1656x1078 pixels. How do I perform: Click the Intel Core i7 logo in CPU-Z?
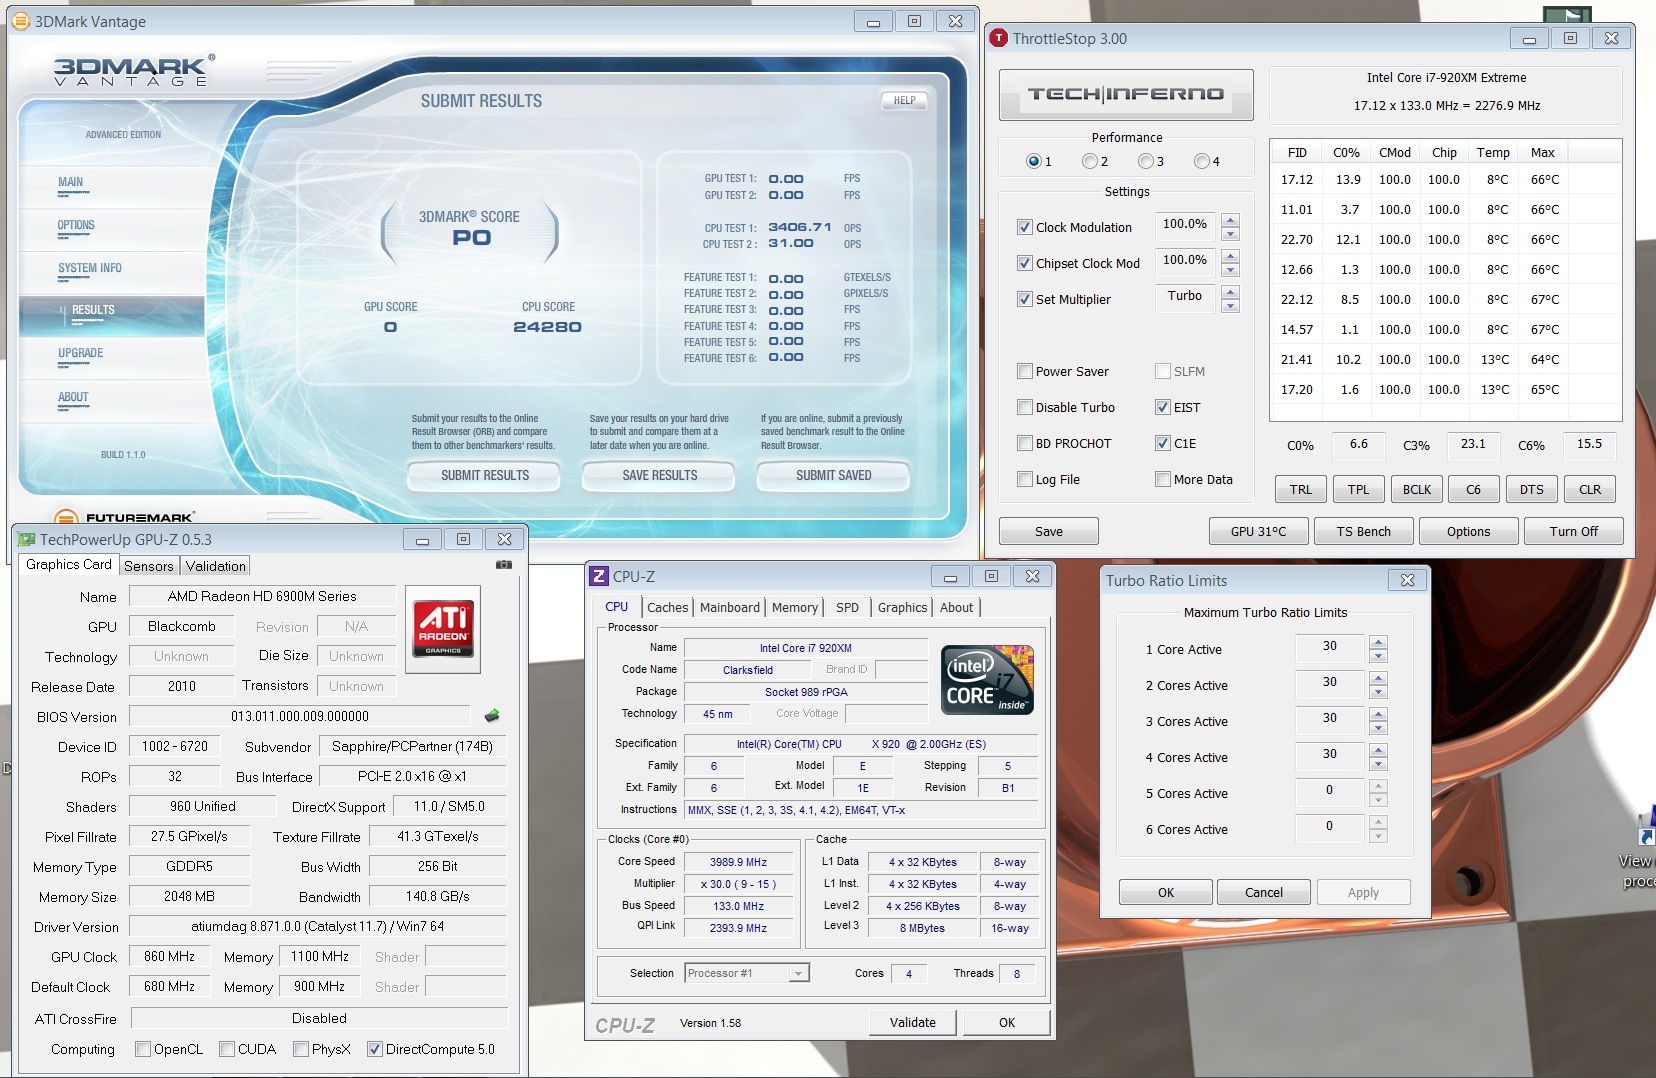tap(987, 679)
